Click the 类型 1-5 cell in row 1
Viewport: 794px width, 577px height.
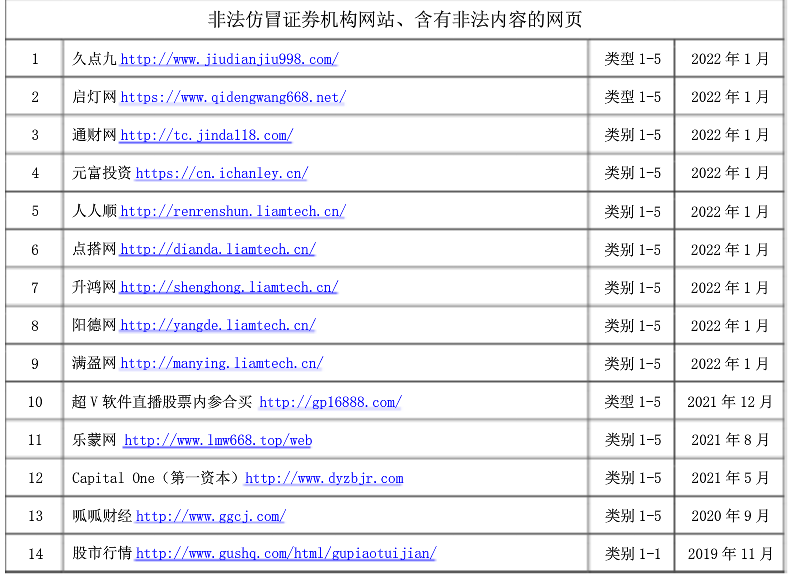tap(632, 59)
